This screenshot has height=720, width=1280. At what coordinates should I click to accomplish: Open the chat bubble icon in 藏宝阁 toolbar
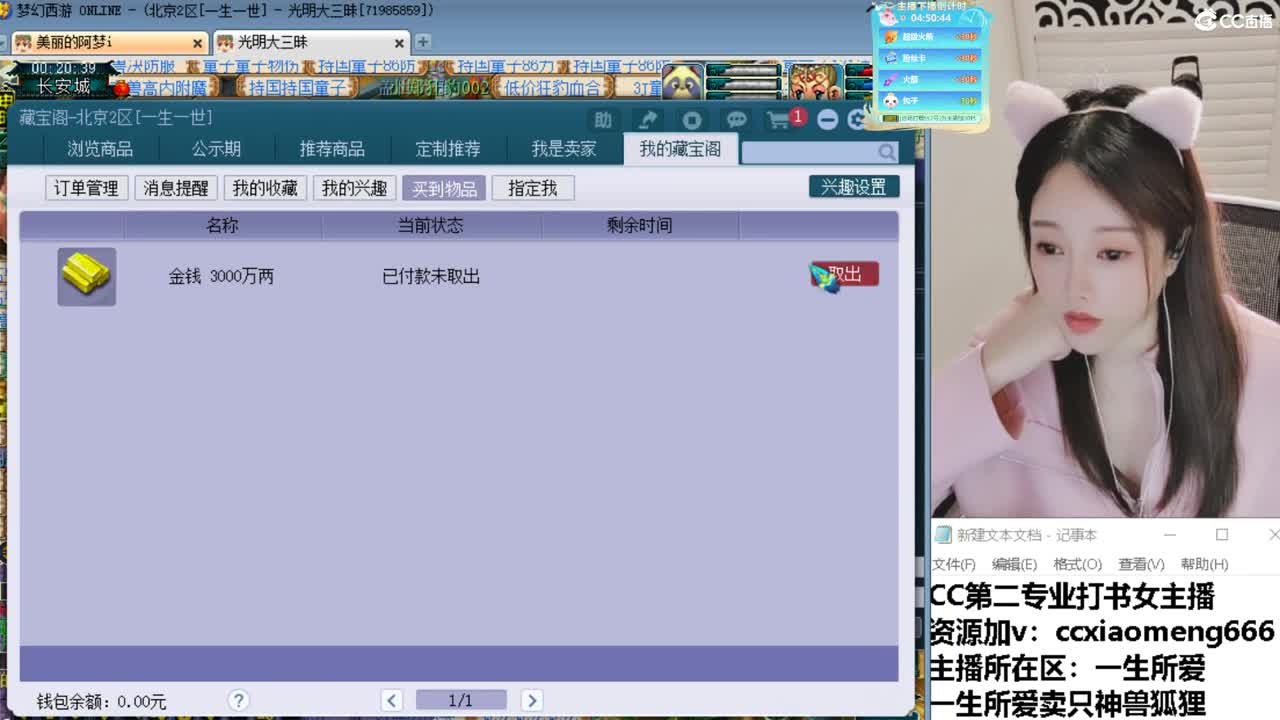click(737, 120)
